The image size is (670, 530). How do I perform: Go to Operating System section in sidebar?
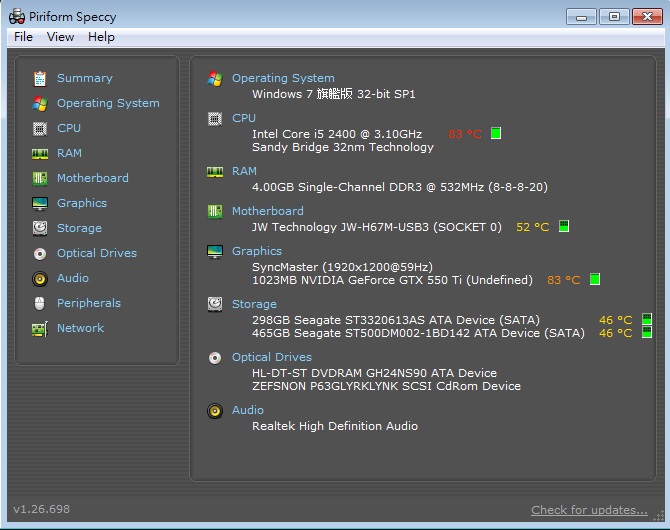[108, 103]
